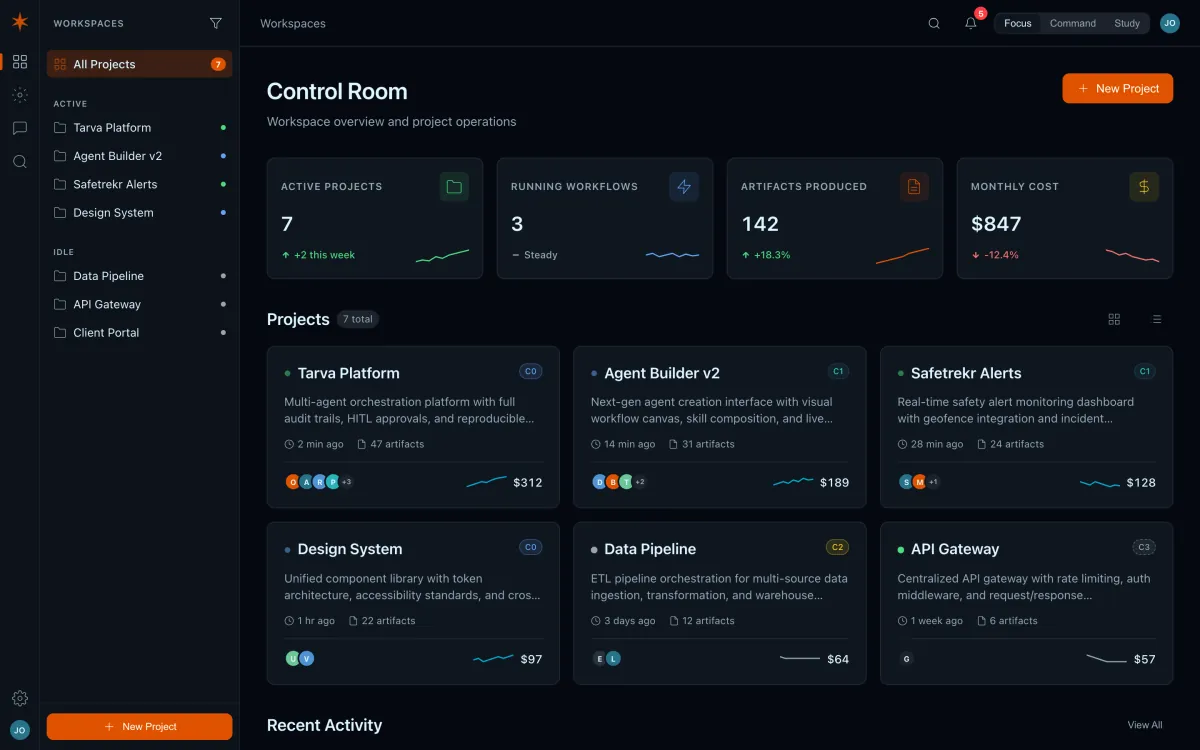Select the Study mode tab

coord(1127,23)
